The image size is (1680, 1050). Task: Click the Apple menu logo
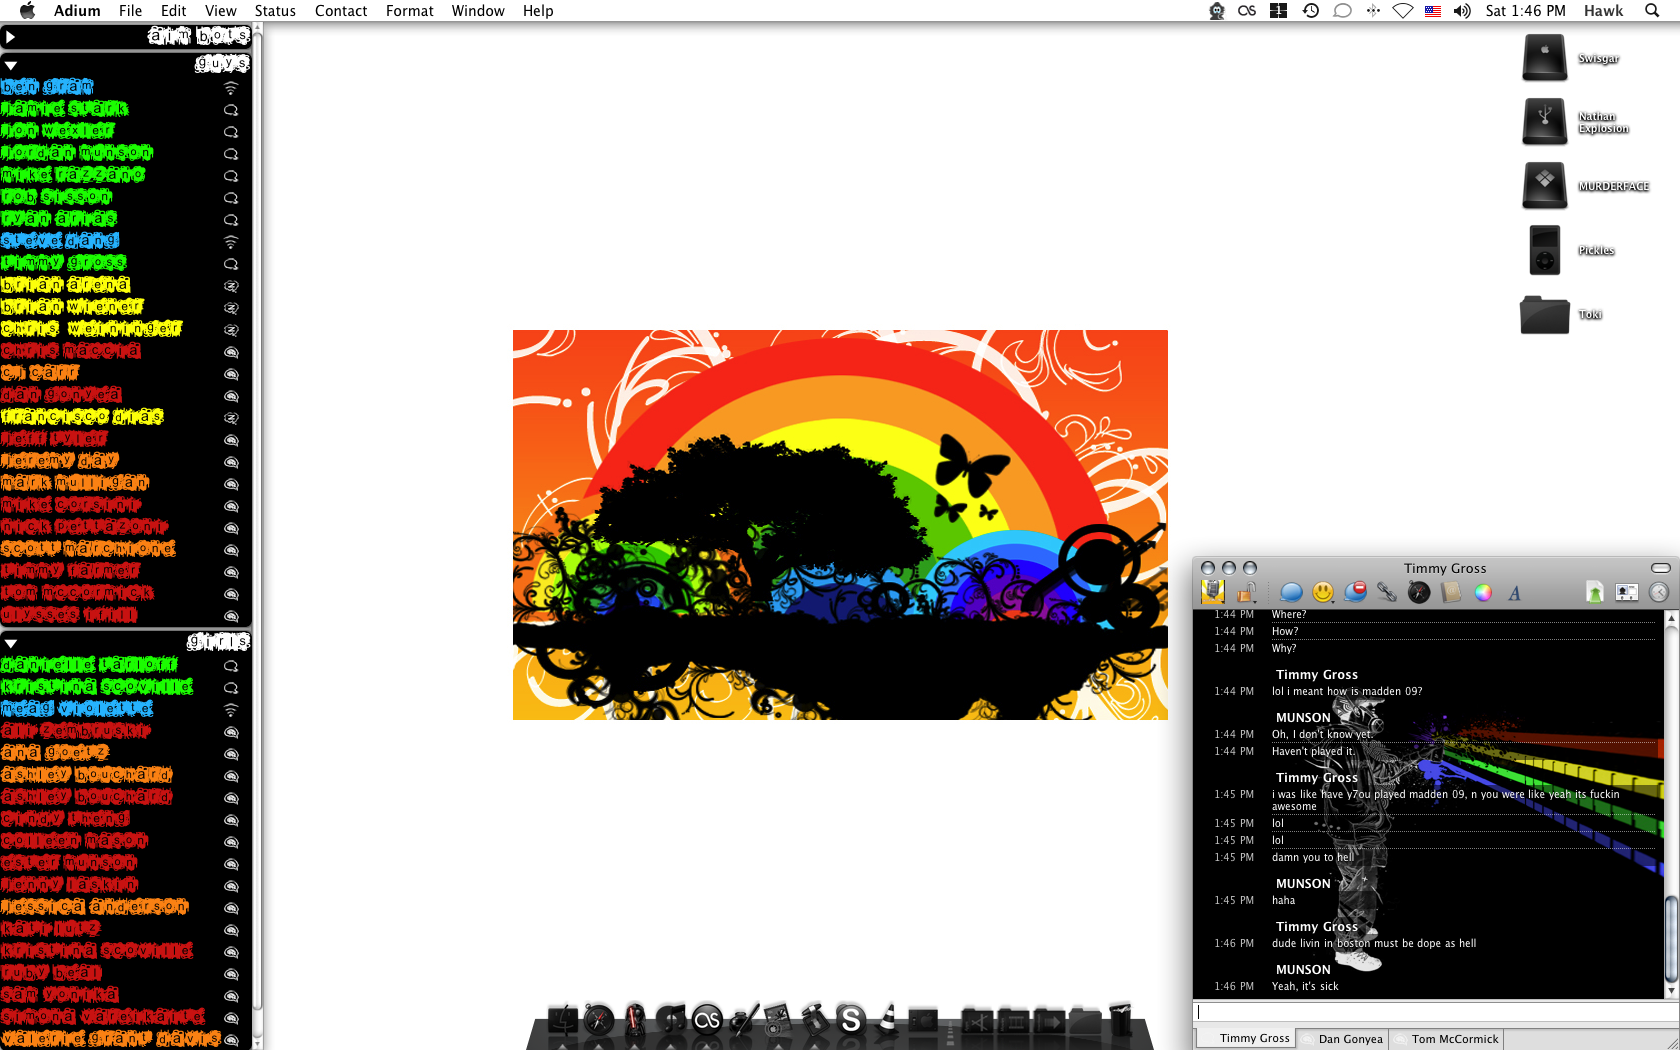[x=27, y=11]
